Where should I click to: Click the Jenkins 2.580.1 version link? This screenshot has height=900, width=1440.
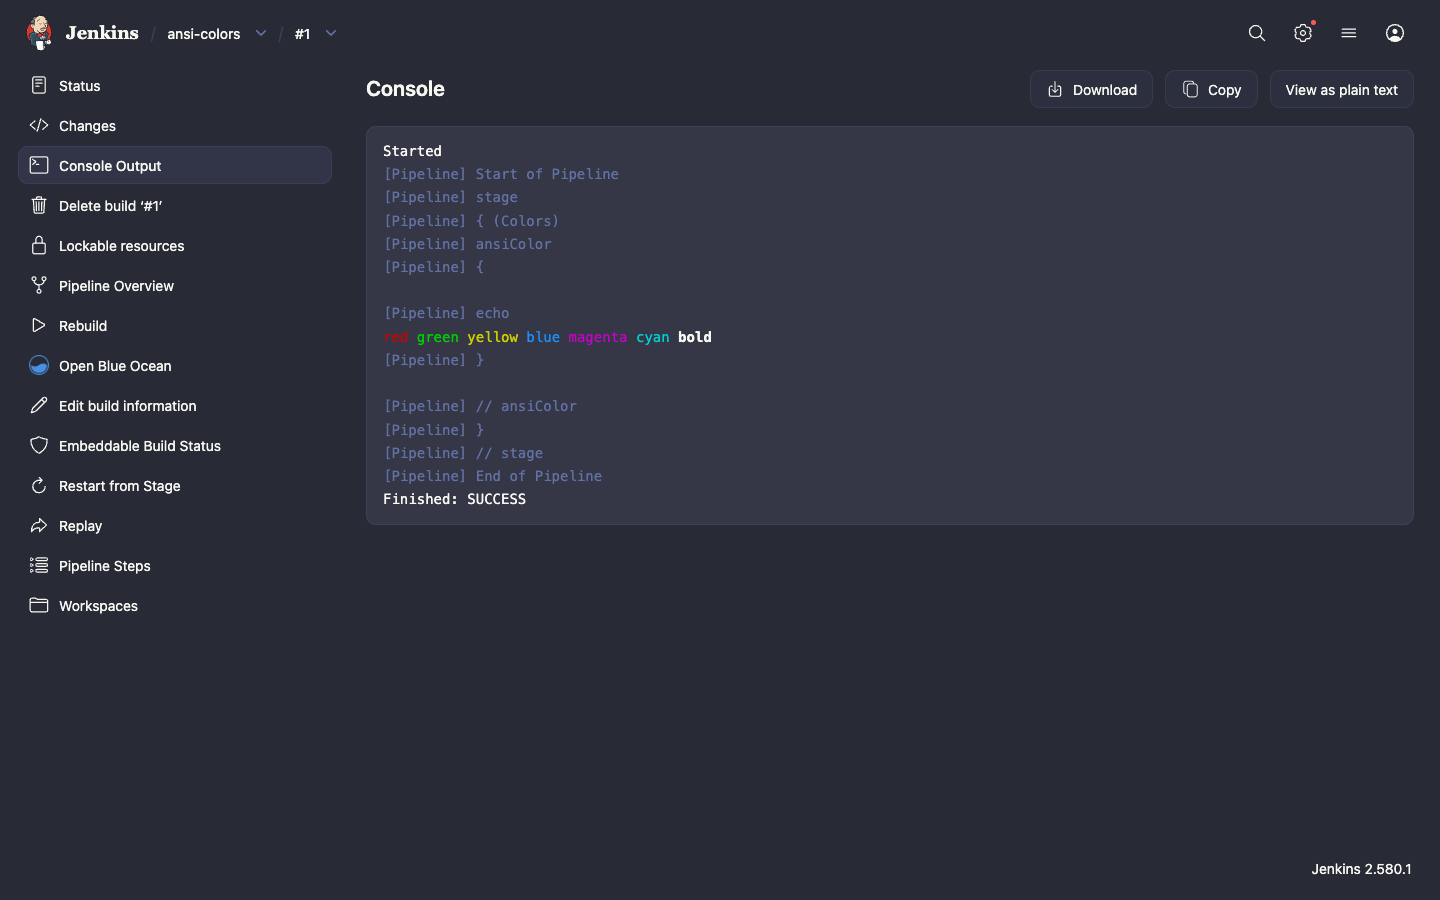(1361, 869)
